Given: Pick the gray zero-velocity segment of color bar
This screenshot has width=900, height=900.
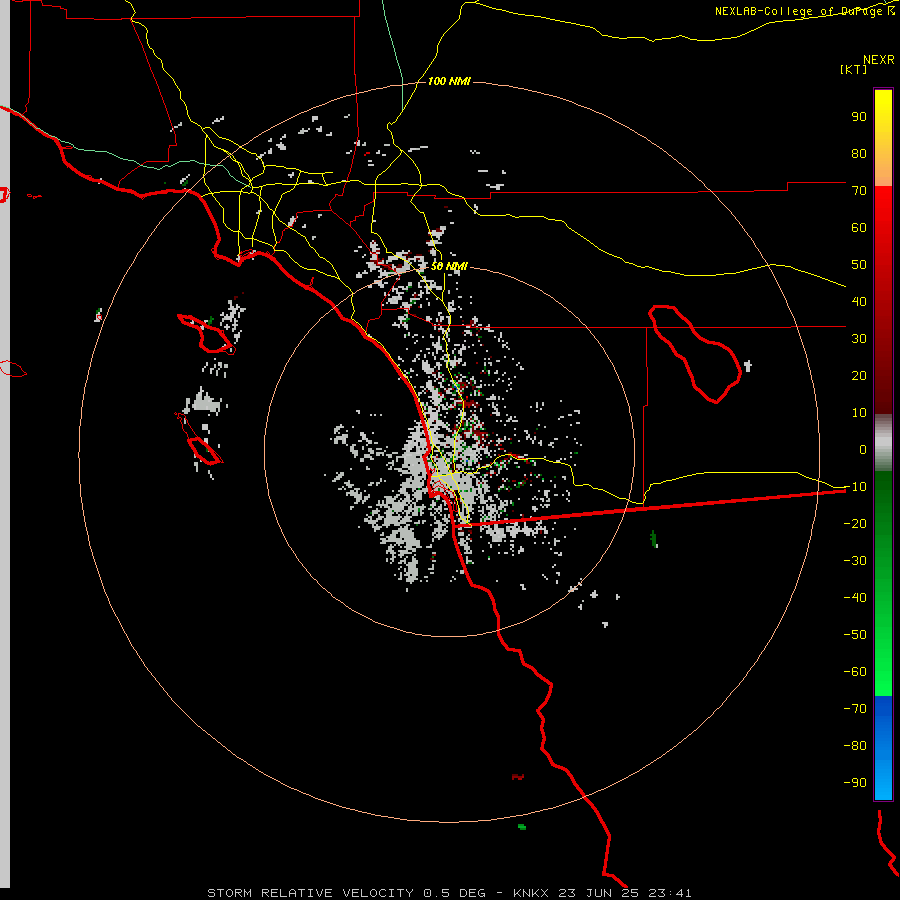Looking at the screenshot, I should tap(883, 443).
